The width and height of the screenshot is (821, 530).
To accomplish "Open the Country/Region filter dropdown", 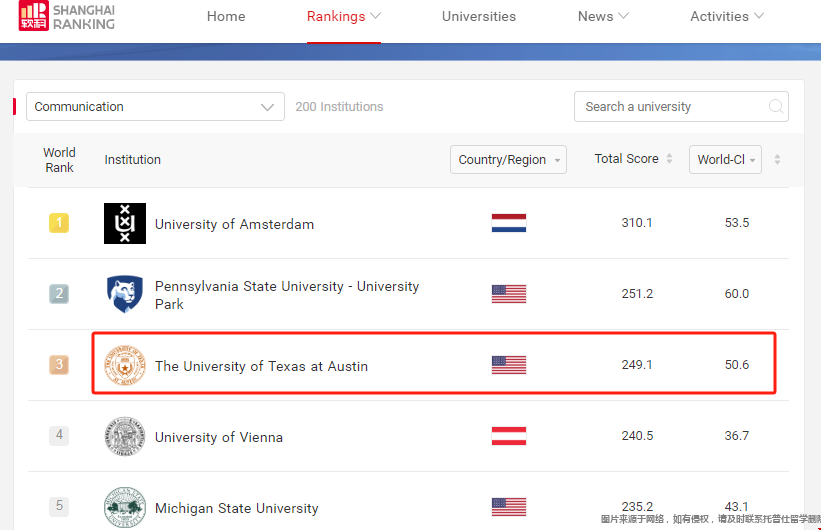I will click(x=508, y=159).
